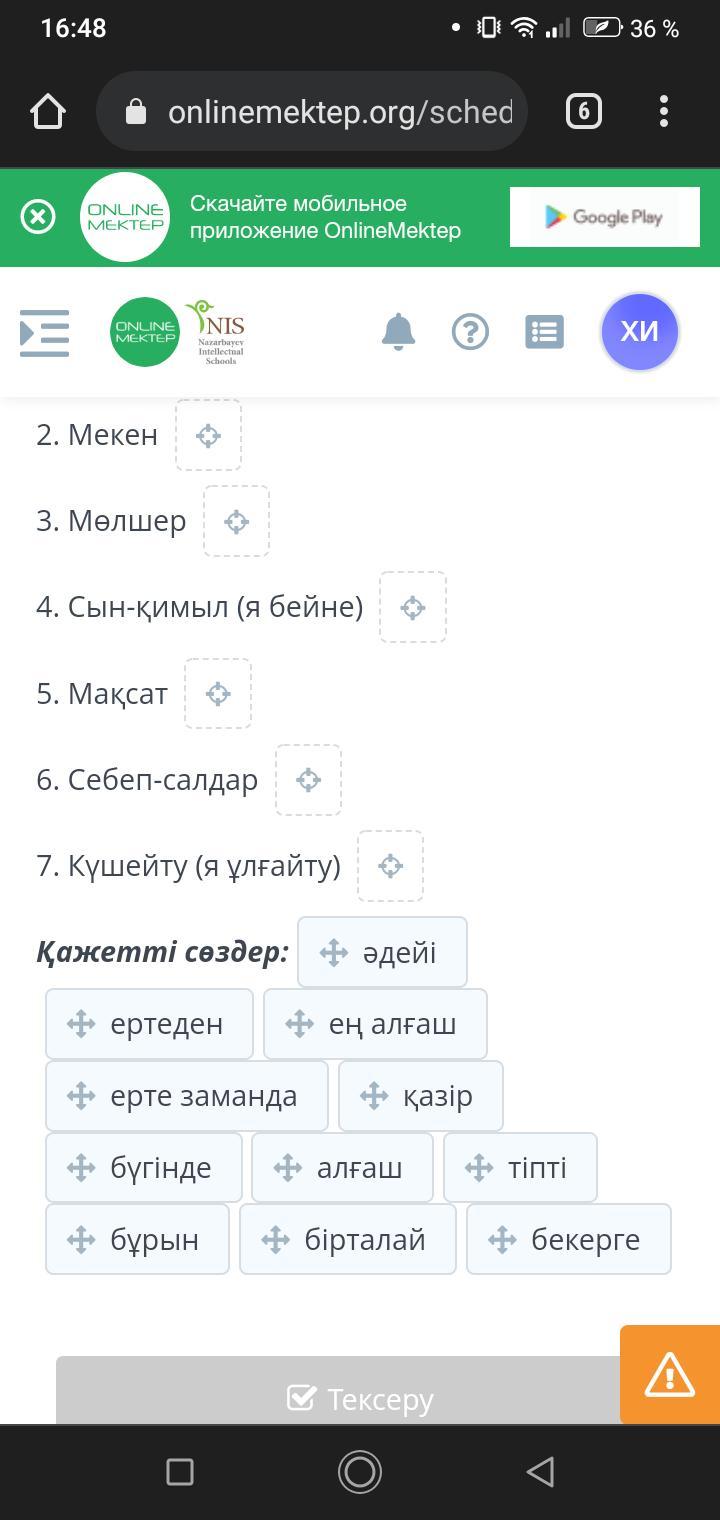Open the Google Play download button

pyautogui.click(x=603, y=217)
